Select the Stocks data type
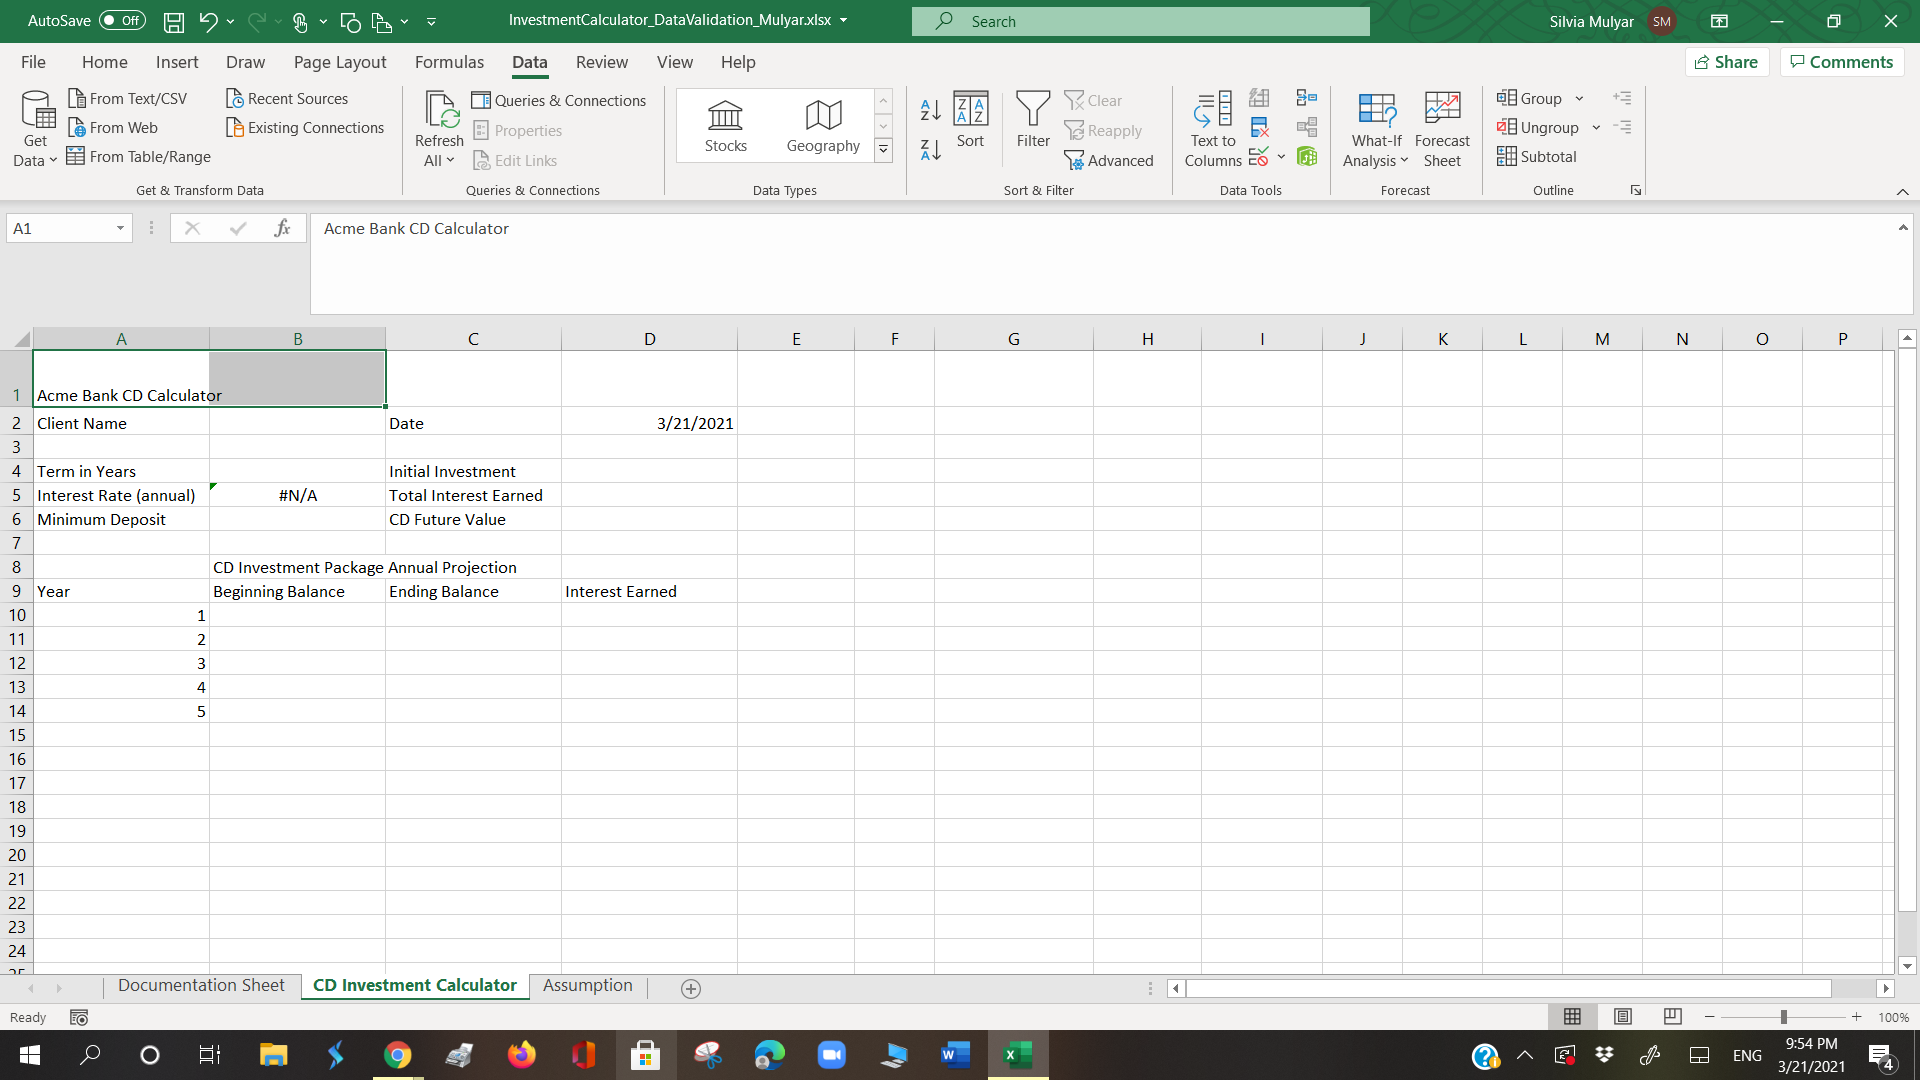Viewport: 1920px width, 1080px height. tap(725, 127)
